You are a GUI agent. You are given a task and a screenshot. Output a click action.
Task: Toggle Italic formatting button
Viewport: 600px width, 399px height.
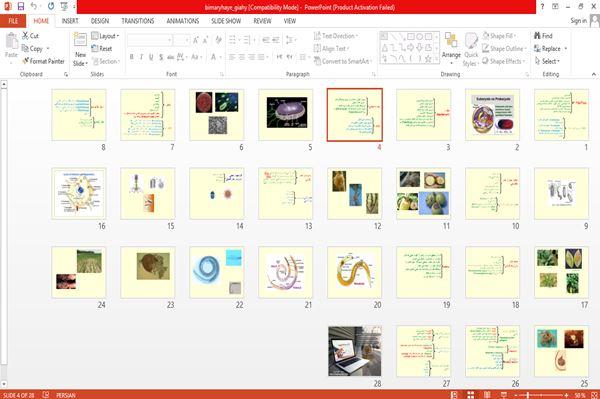coord(142,57)
